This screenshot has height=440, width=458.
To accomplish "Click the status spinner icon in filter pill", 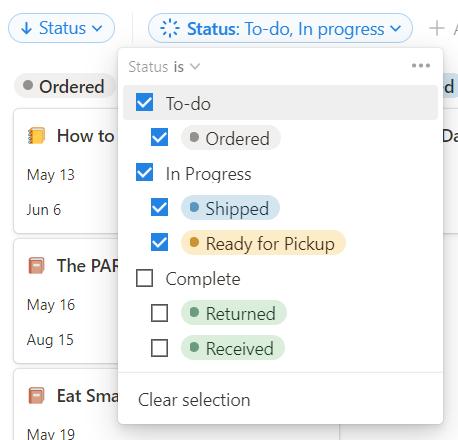I will click(170, 28).
